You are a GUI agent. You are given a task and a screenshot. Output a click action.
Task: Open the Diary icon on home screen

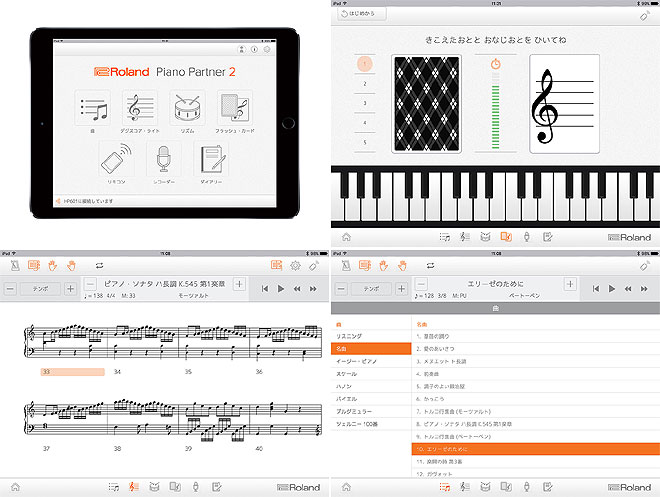211,159
